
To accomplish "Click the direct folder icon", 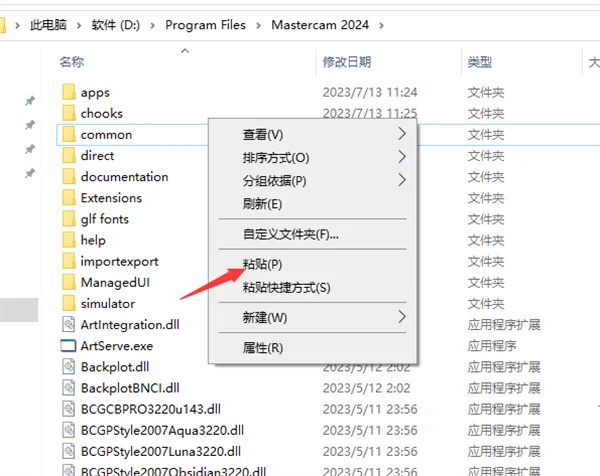I will (x=69, y=156).
